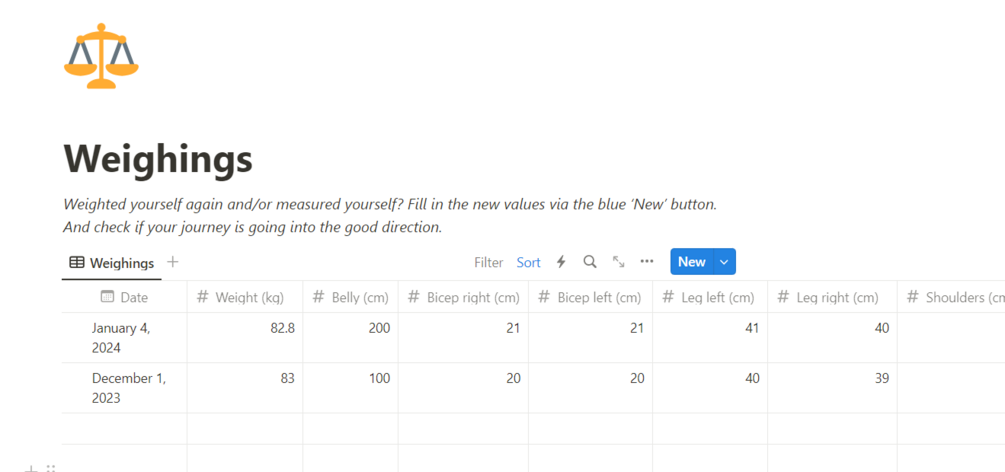Screen dimensions: 1005x472
Task: Click the search magnifier icon
Action: click(590, 262)
